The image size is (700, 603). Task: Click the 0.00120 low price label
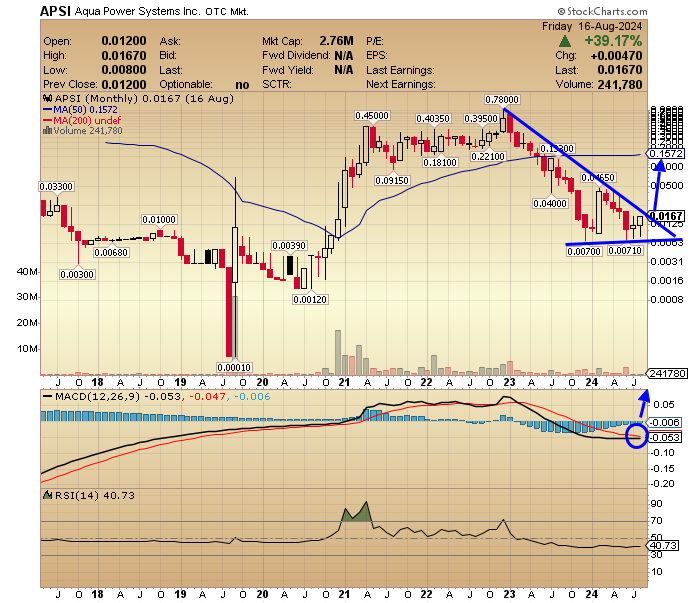click(310, 299)
